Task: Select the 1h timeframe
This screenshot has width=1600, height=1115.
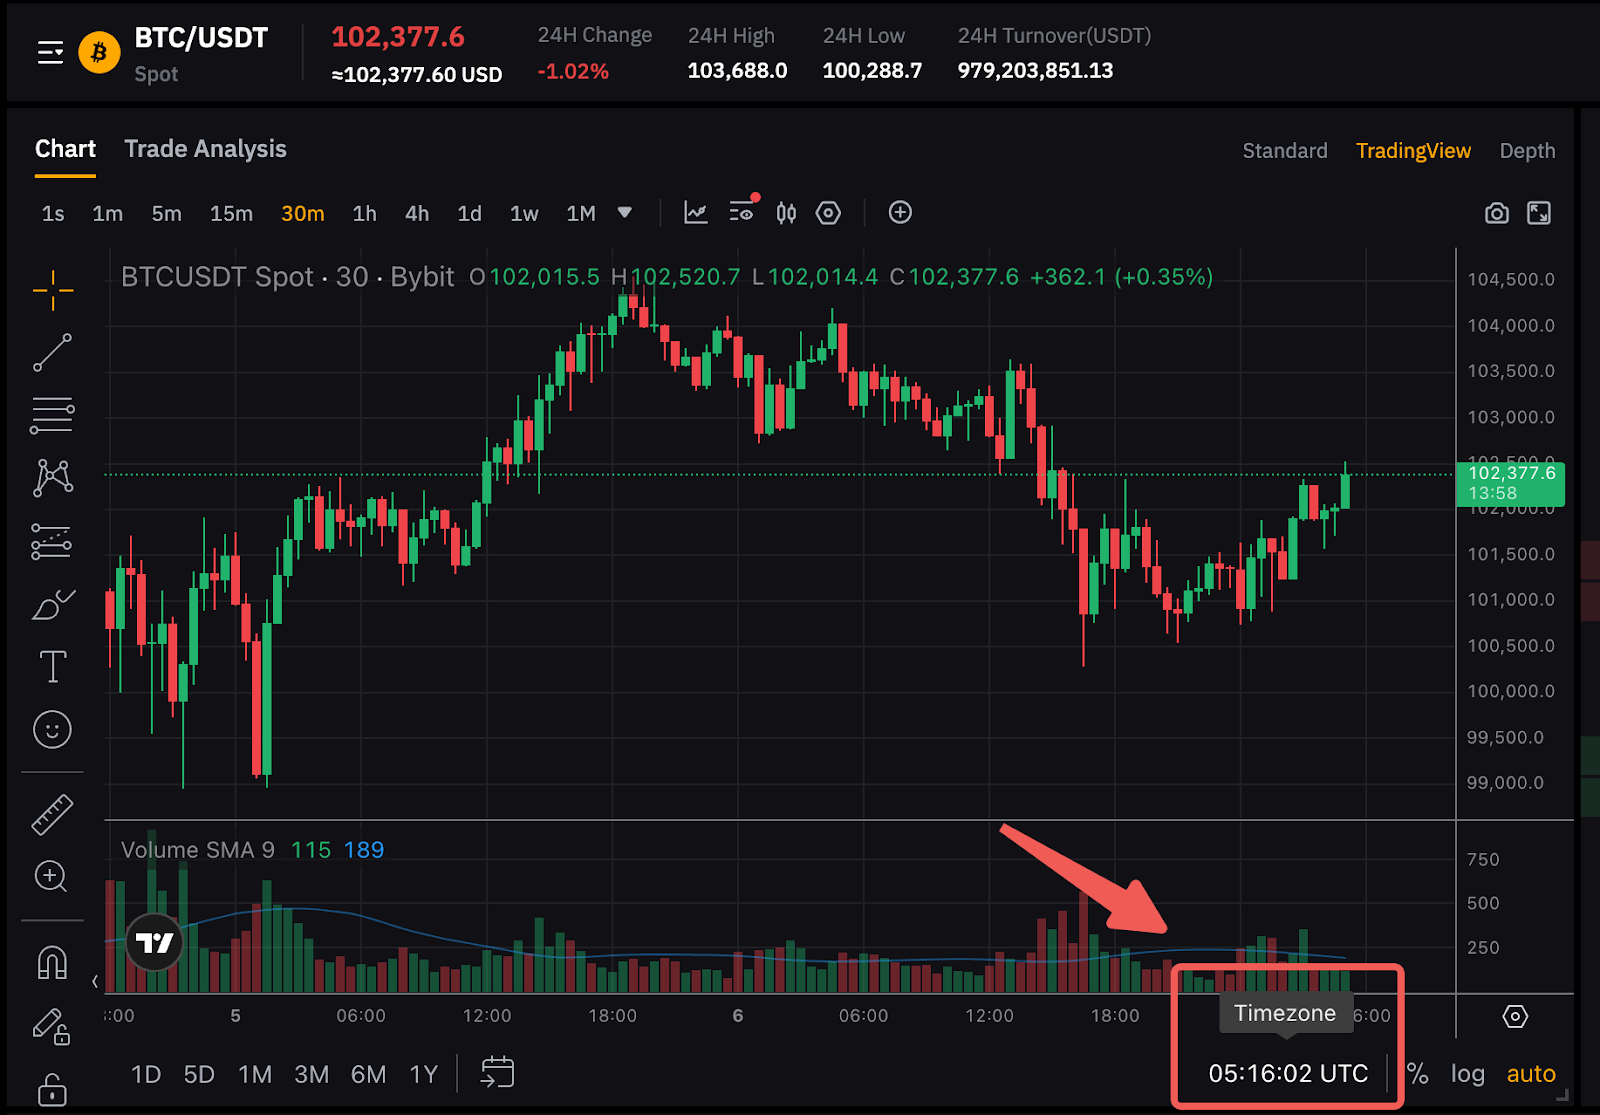Action: click(364, 214)
